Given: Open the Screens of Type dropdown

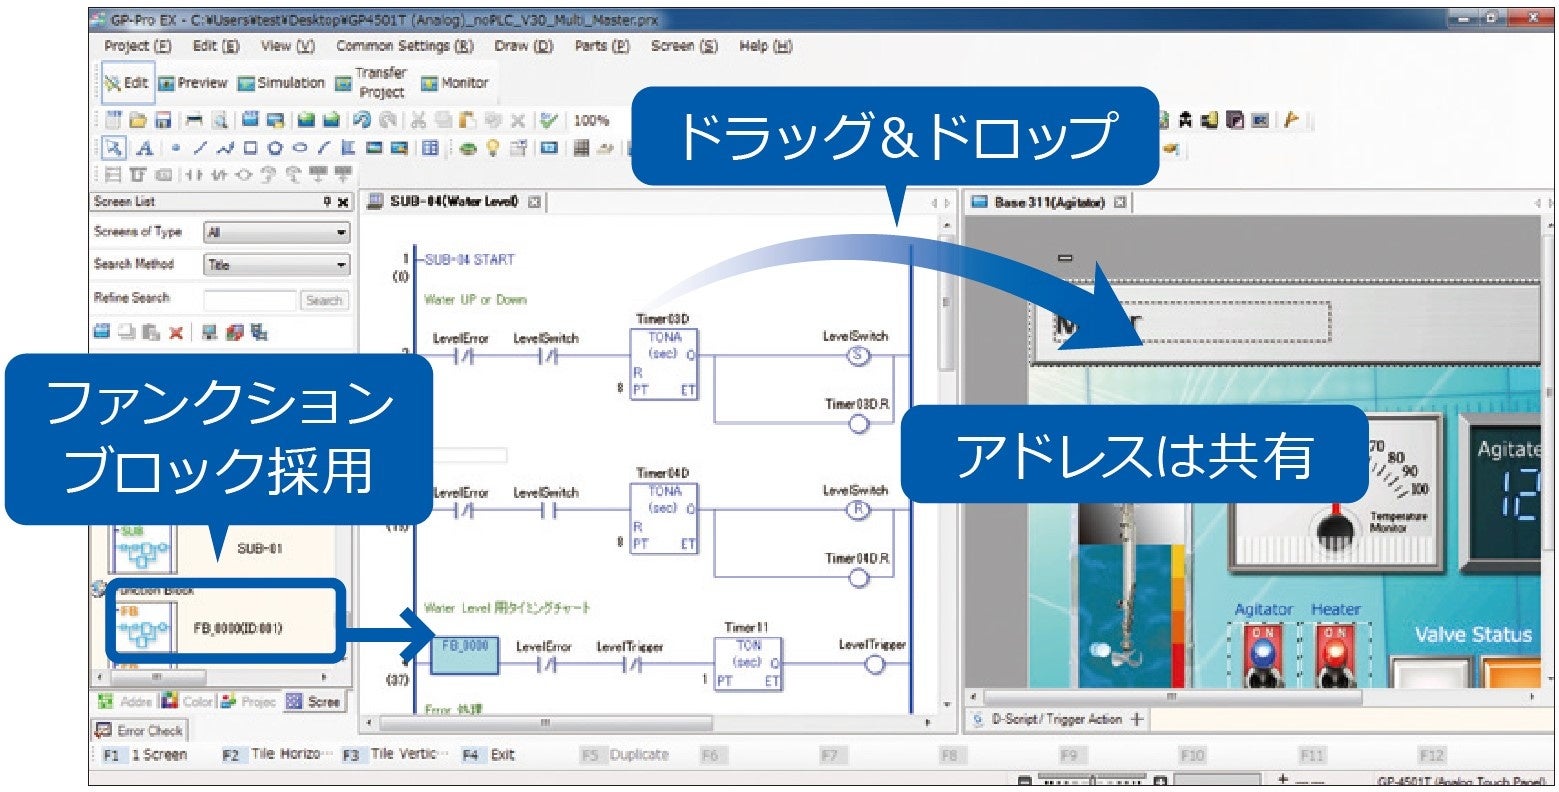Looking at the screenshot, I should (276, 233).
